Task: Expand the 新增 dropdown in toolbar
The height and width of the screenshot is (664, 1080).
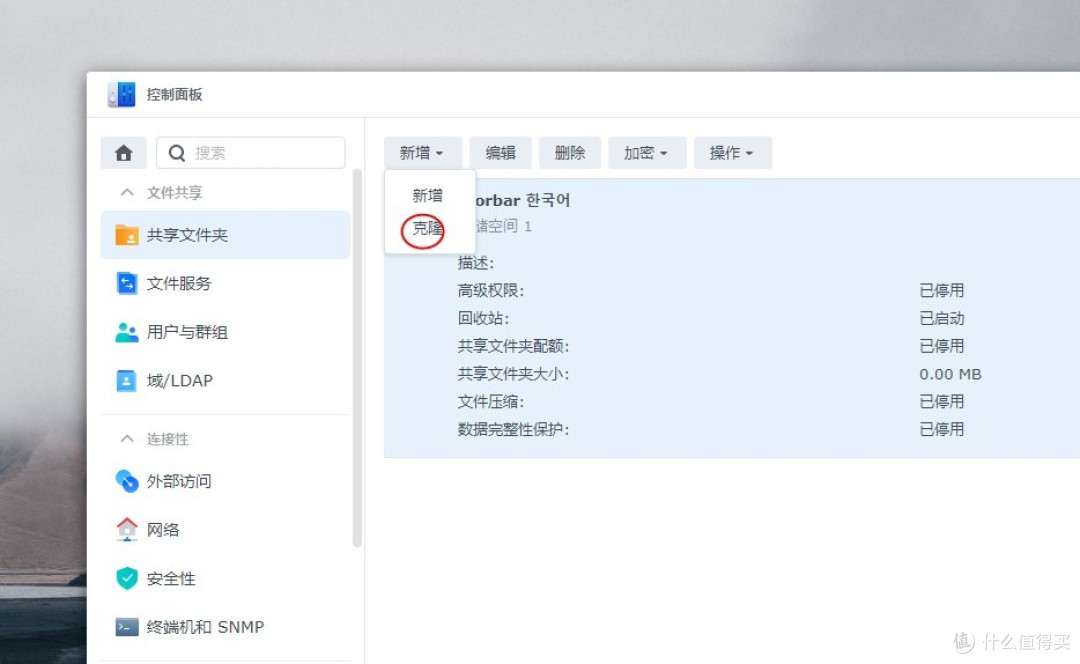Action: click(x=423, y=152)
